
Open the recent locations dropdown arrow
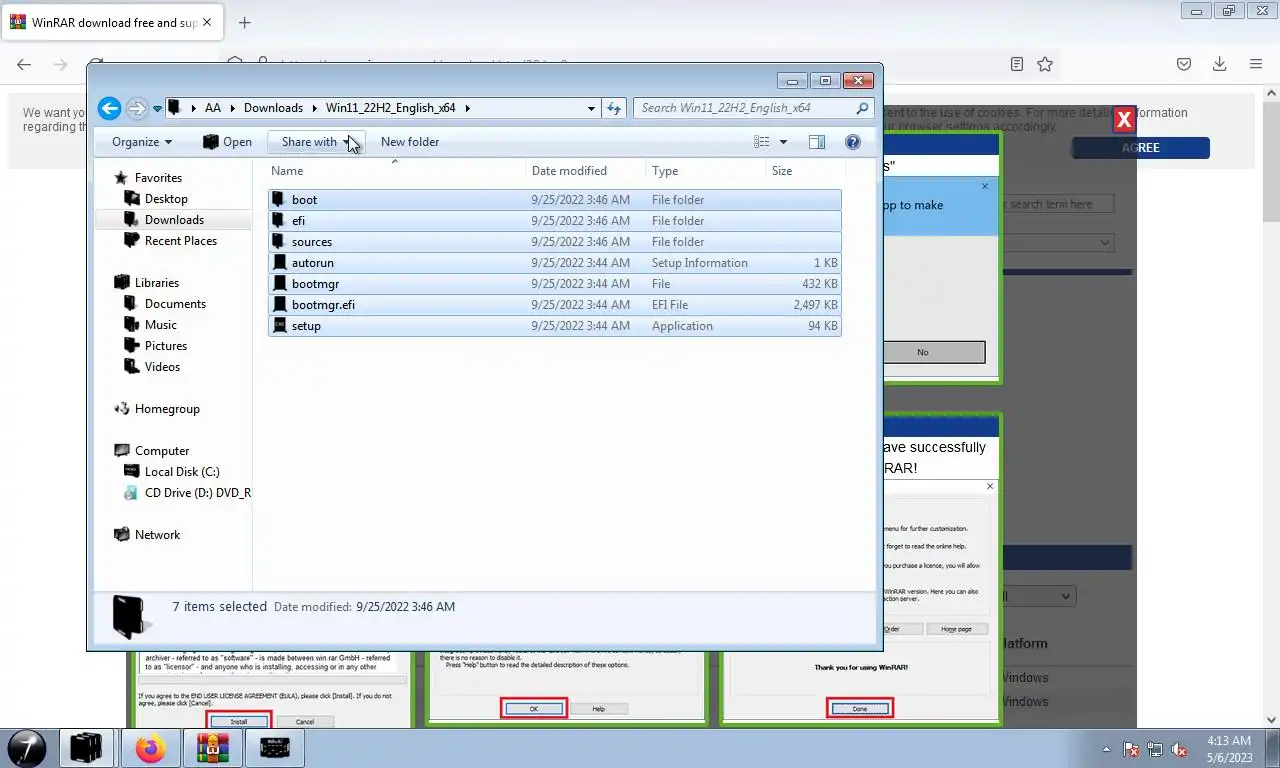click(x=157, y=109)
